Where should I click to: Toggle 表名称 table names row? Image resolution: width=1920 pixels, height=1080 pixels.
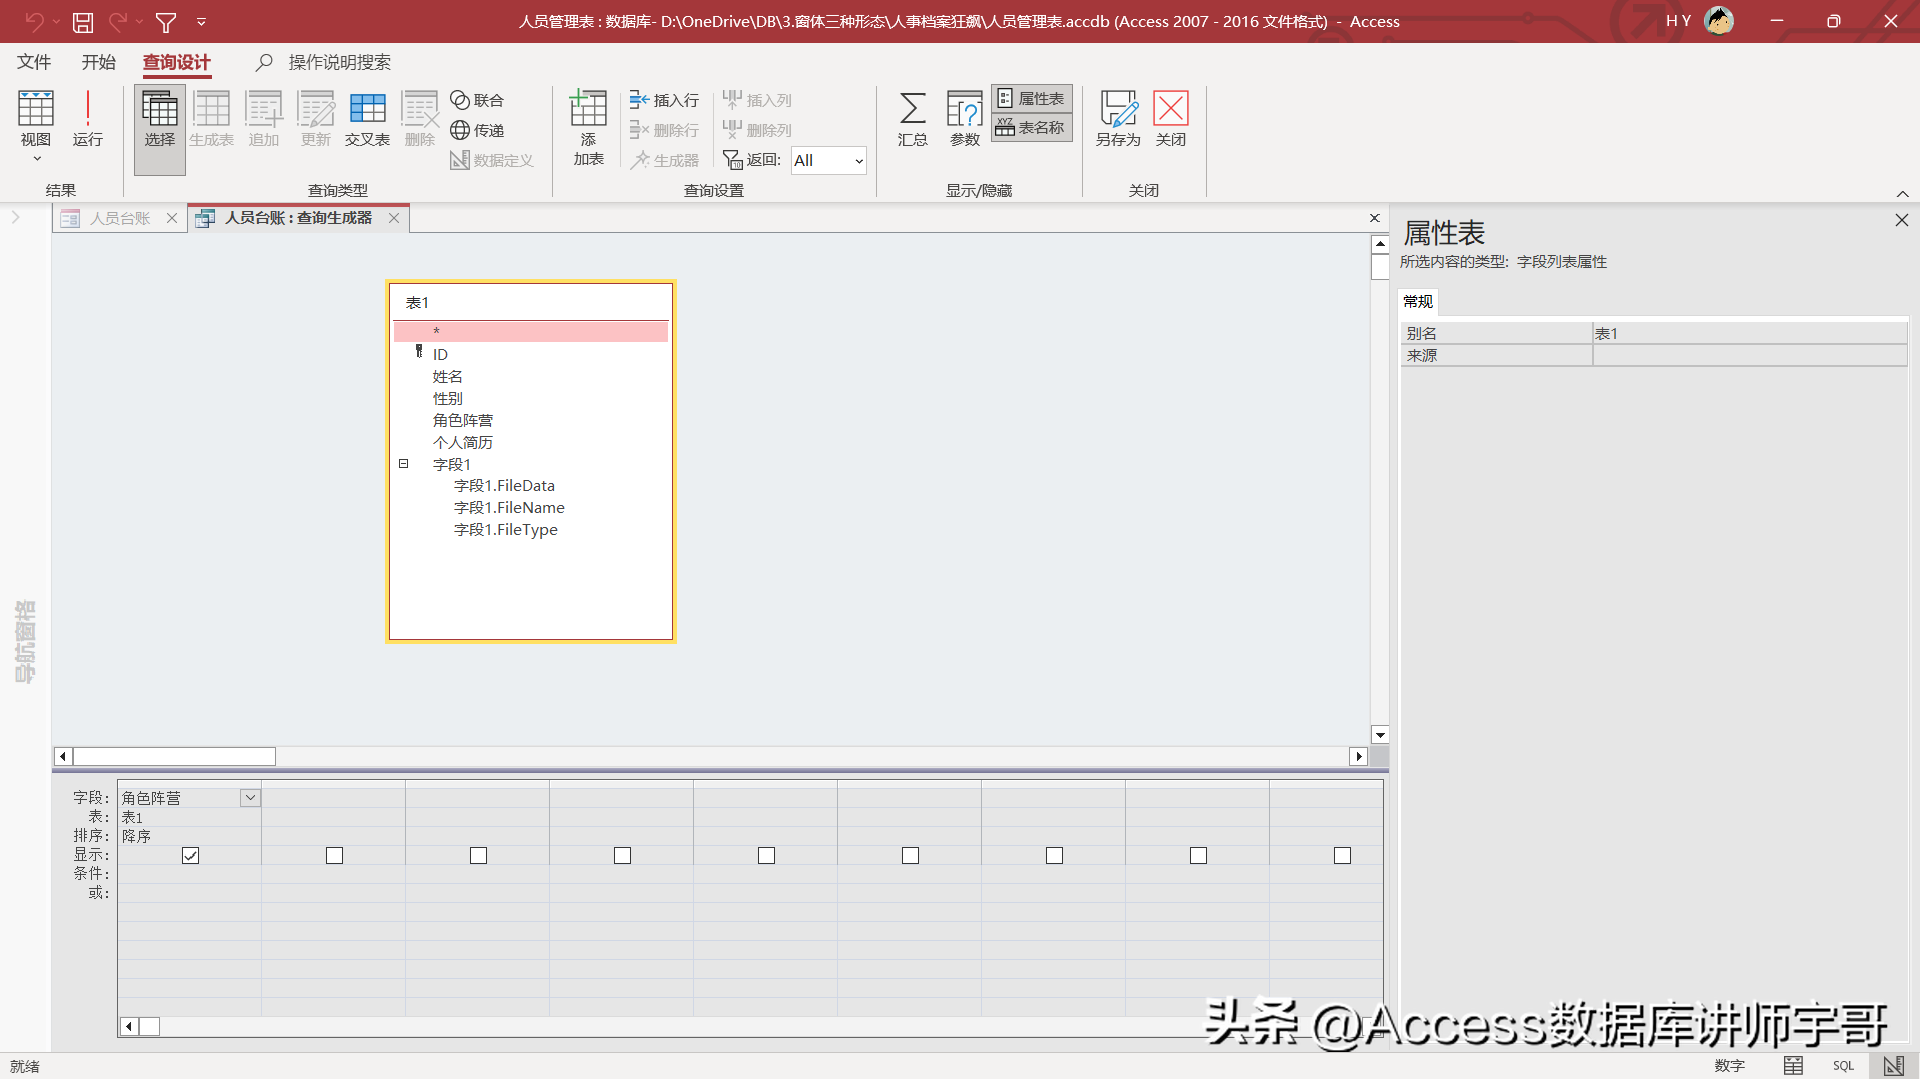[1031, 127]
